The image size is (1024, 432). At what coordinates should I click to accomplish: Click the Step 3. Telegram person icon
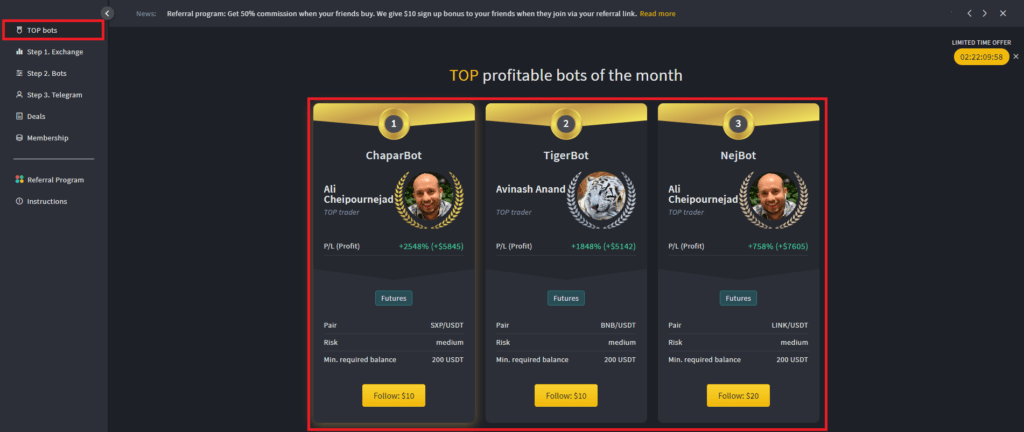click(x=20, y=95)
